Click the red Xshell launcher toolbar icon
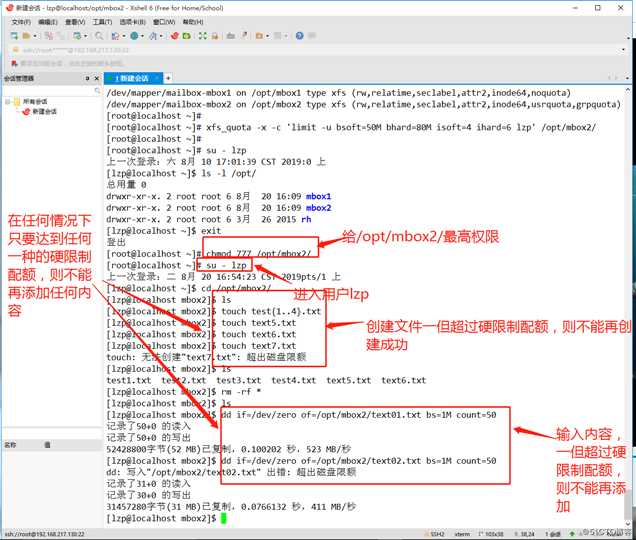Image resolution: width=636 pixels, height=540 pixels. pyautogui.click(x=175, y=36)
